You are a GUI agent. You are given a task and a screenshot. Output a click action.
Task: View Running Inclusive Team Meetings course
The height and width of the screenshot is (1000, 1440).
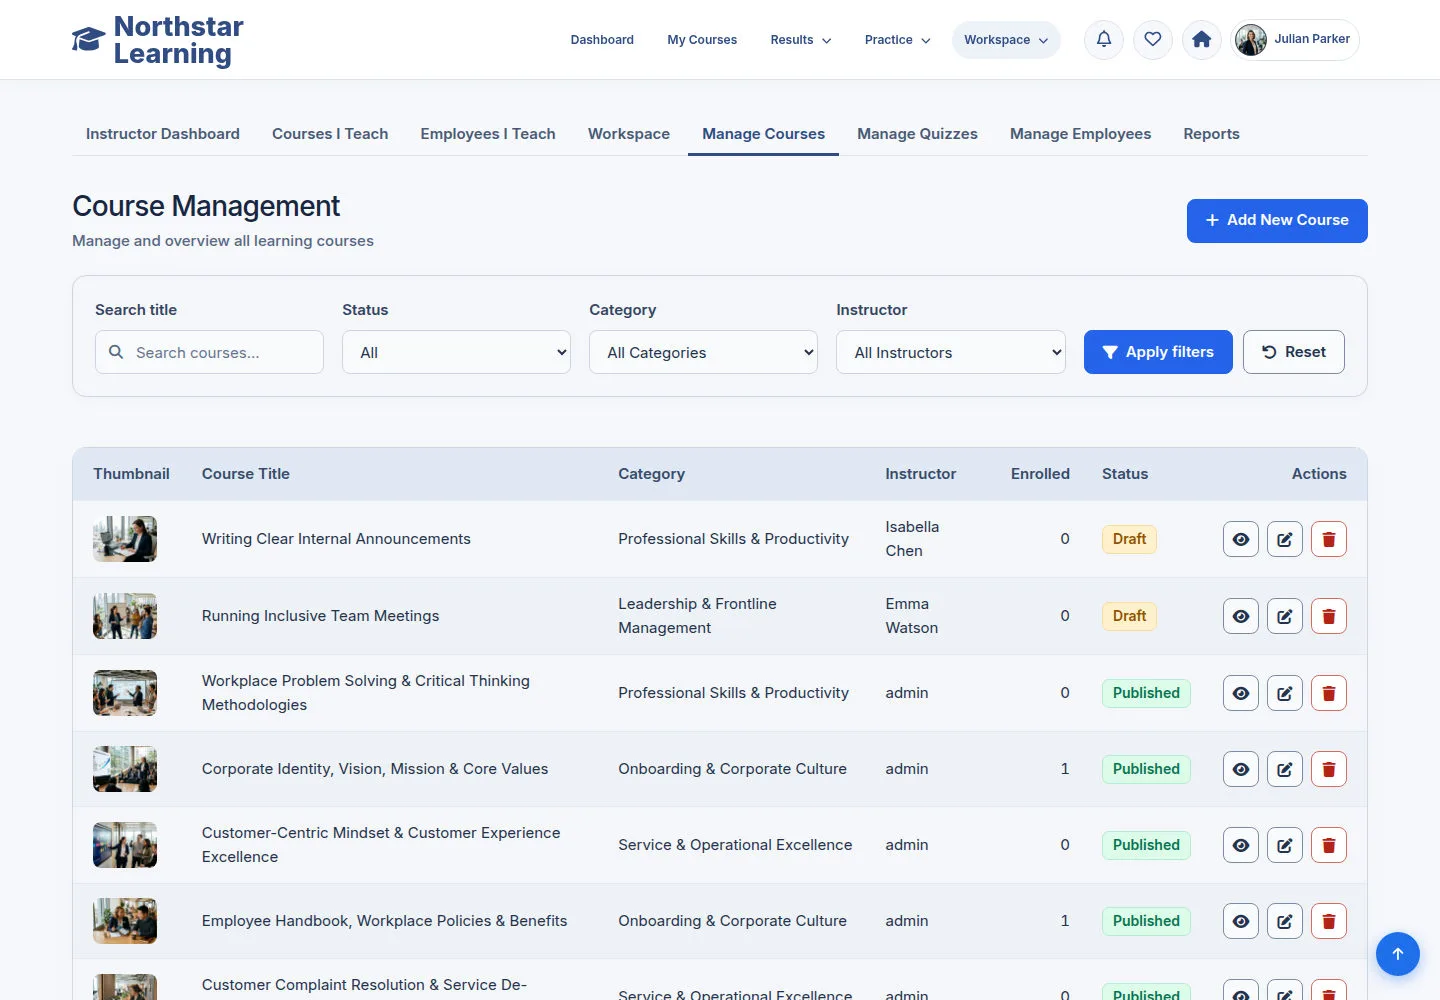point(1241,616)
